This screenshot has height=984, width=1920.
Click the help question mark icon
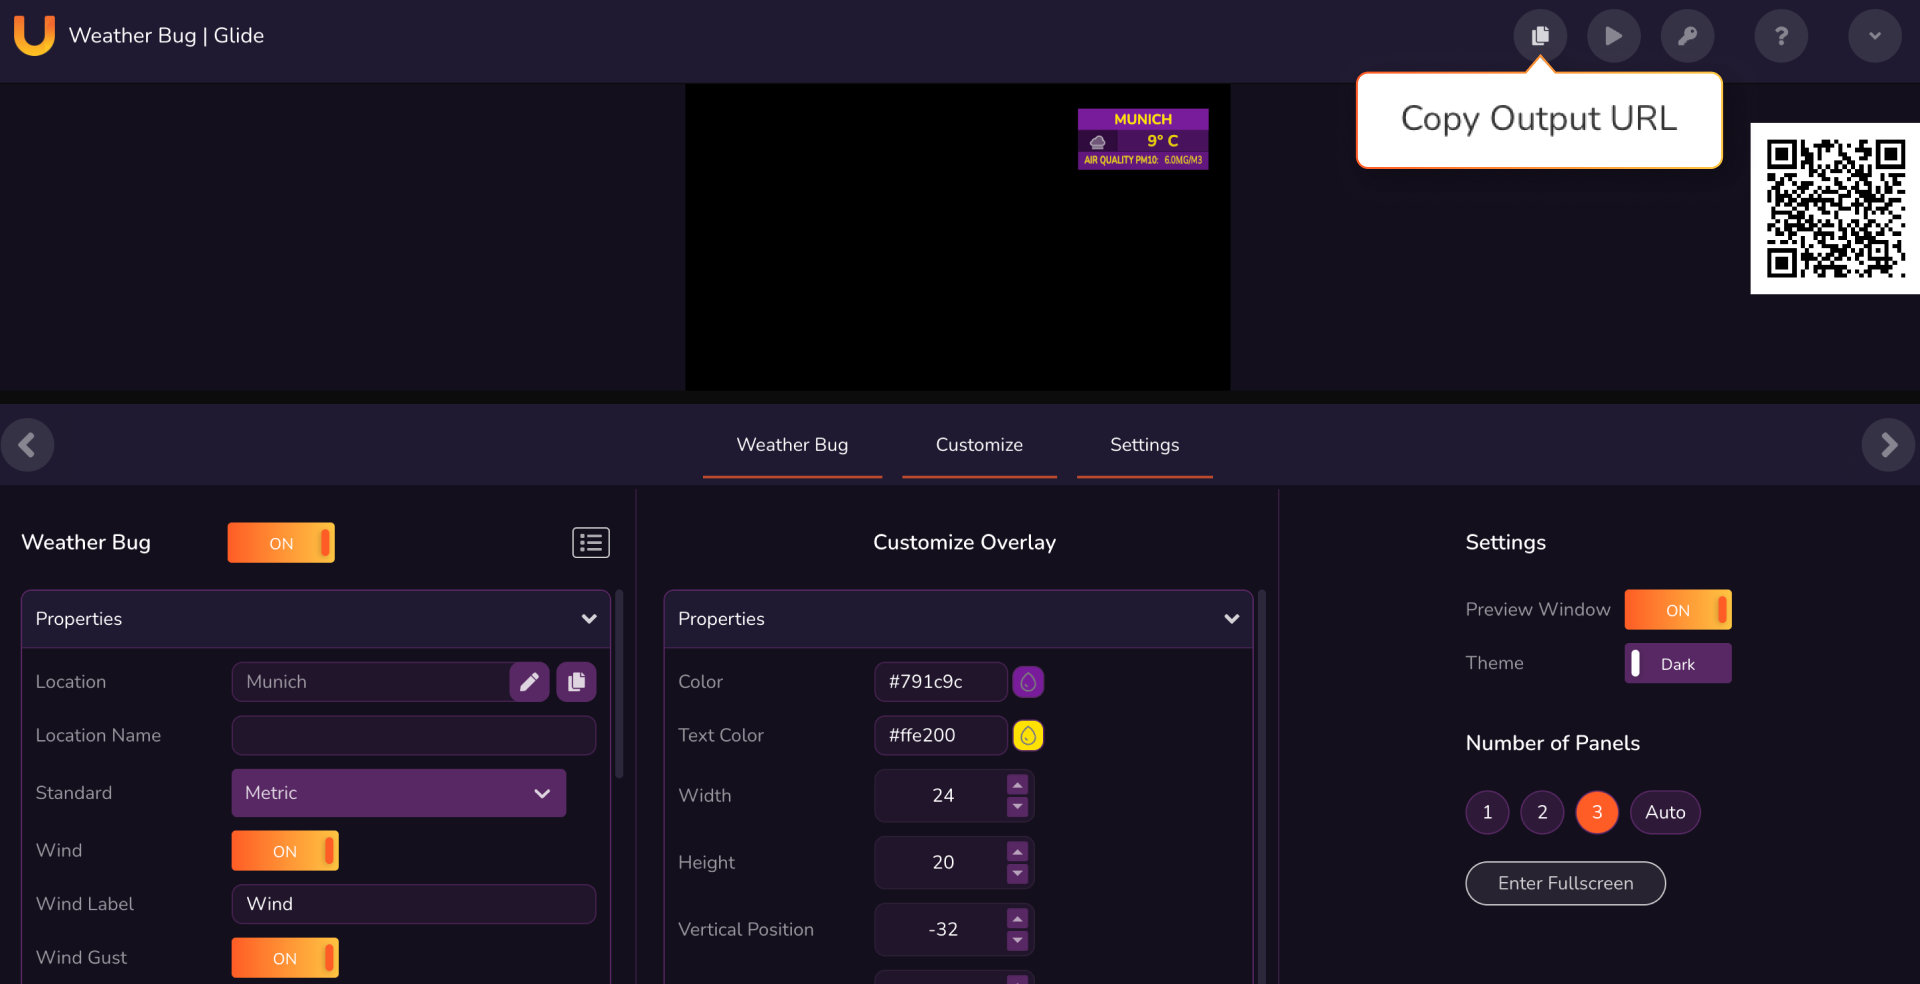1781,35
